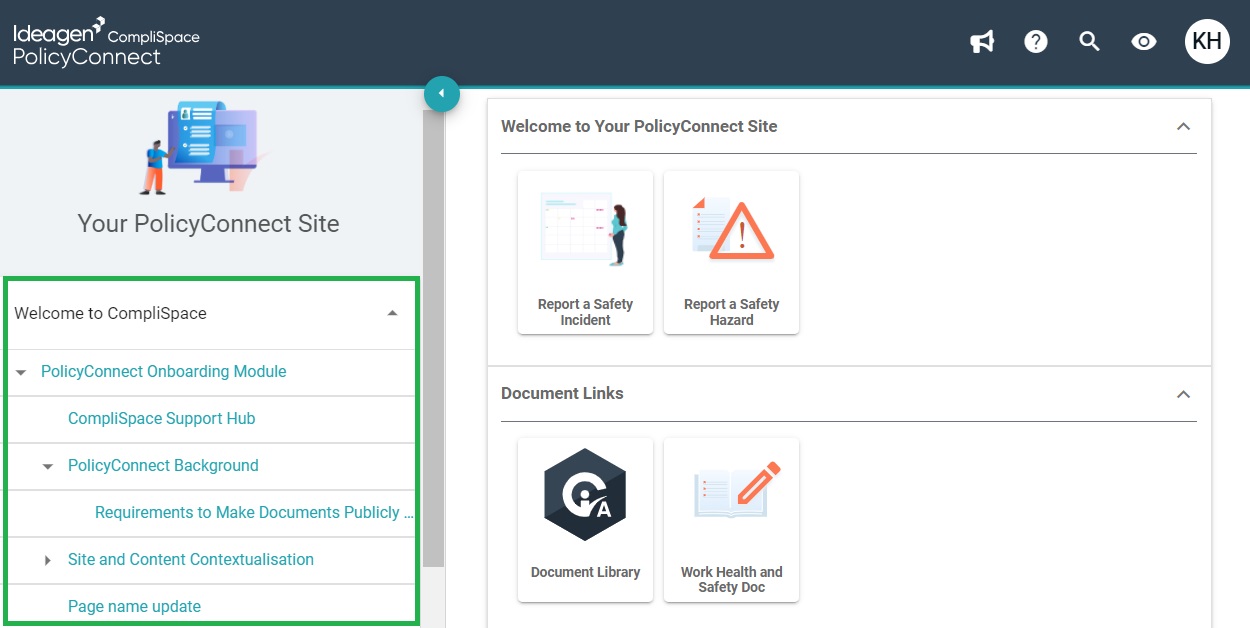1250x628 pixels.
Task: Open the announcements megaphone icon
Action: tap(982, 41)
